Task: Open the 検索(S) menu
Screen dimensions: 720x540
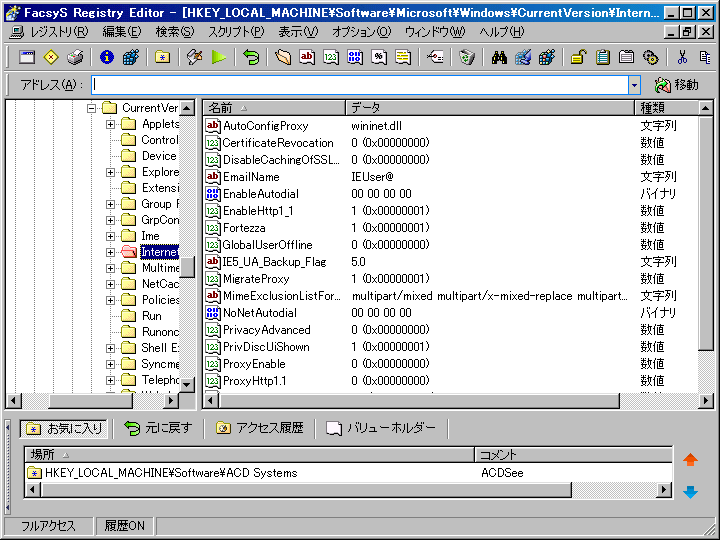Action: (x=175, y=32)
